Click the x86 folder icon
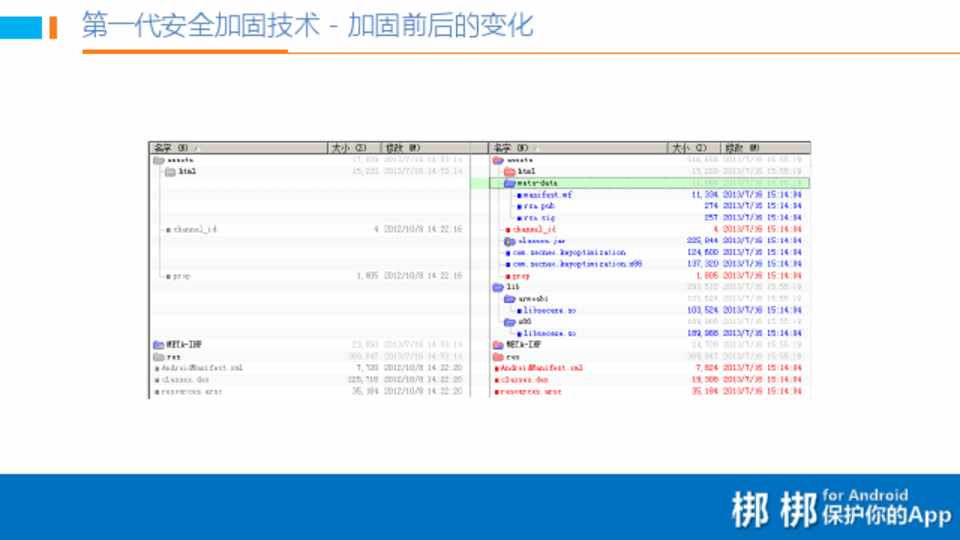The height and width of the screenshot is (540, 960). point(509,322)
